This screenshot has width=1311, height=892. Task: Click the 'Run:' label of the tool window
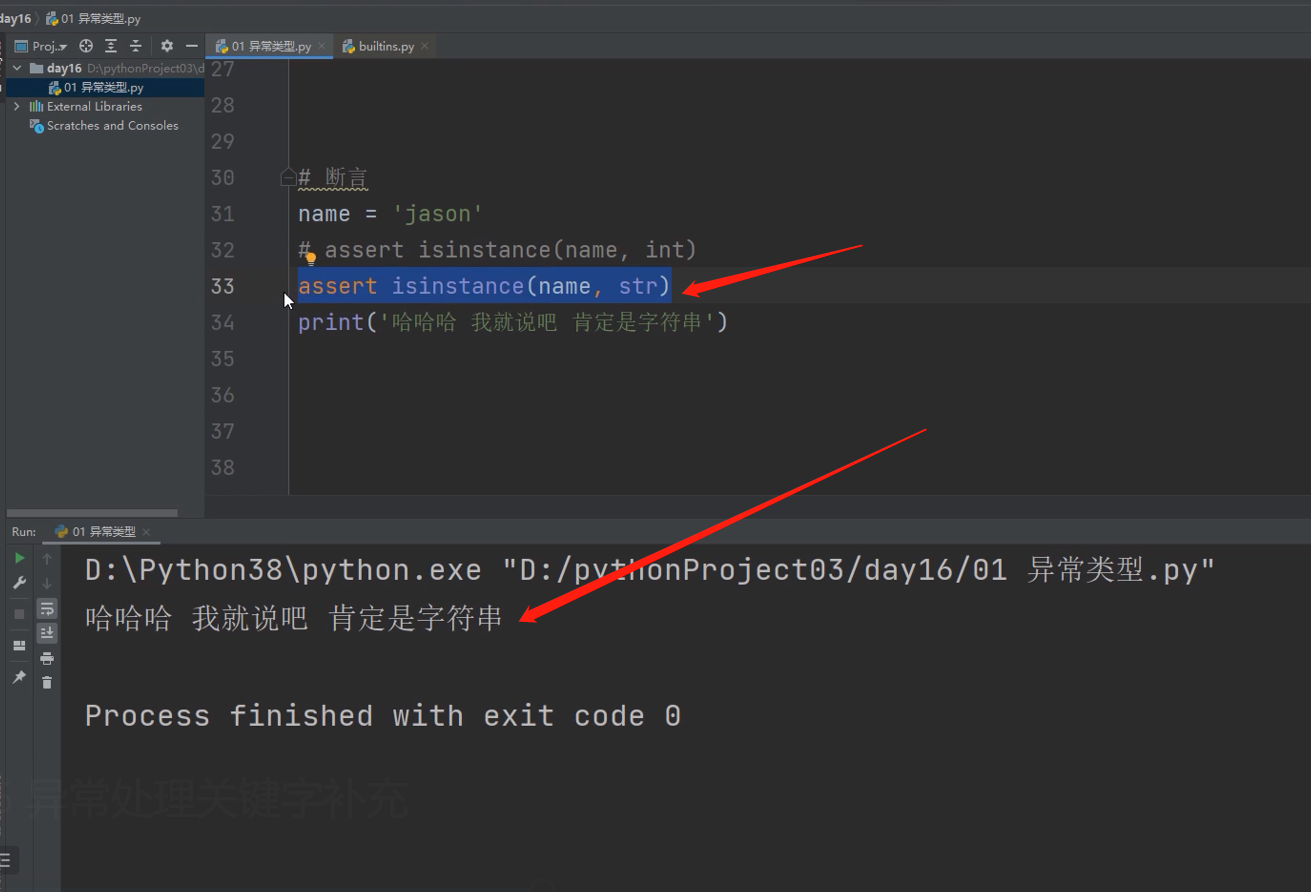(24, 532)
